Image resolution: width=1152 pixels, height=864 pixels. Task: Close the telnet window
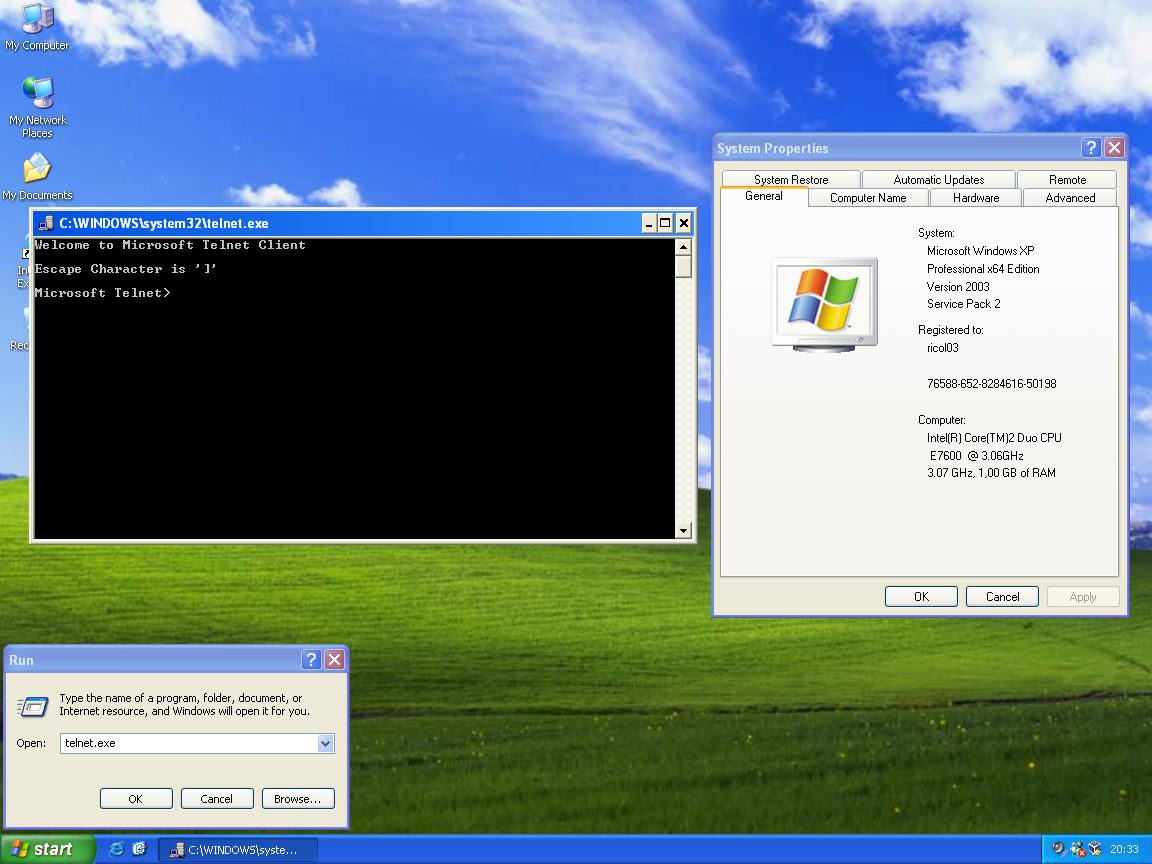coord(683,223)
